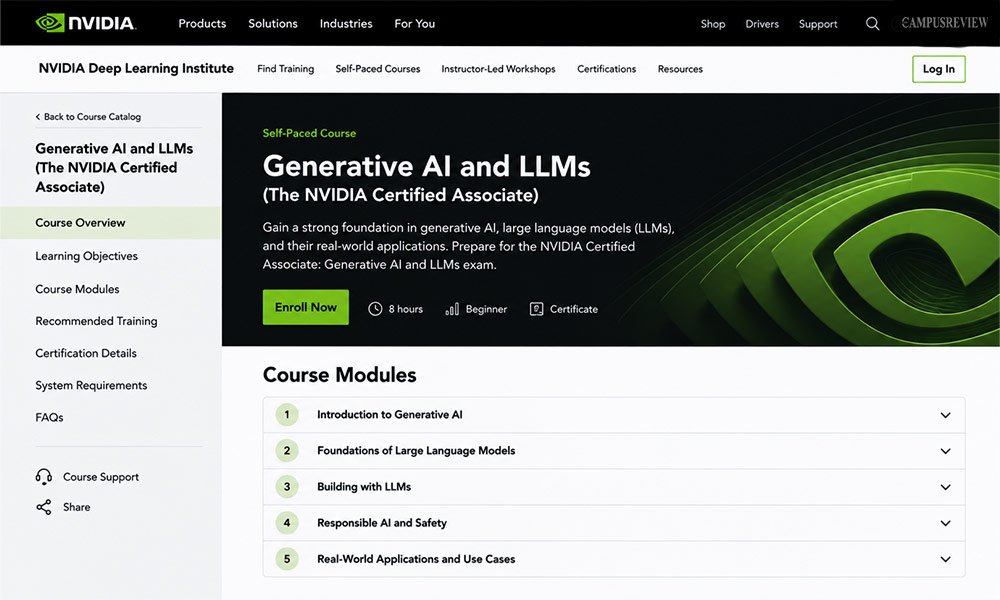Click Foundations of Large Language Models title

click(416, 451)
